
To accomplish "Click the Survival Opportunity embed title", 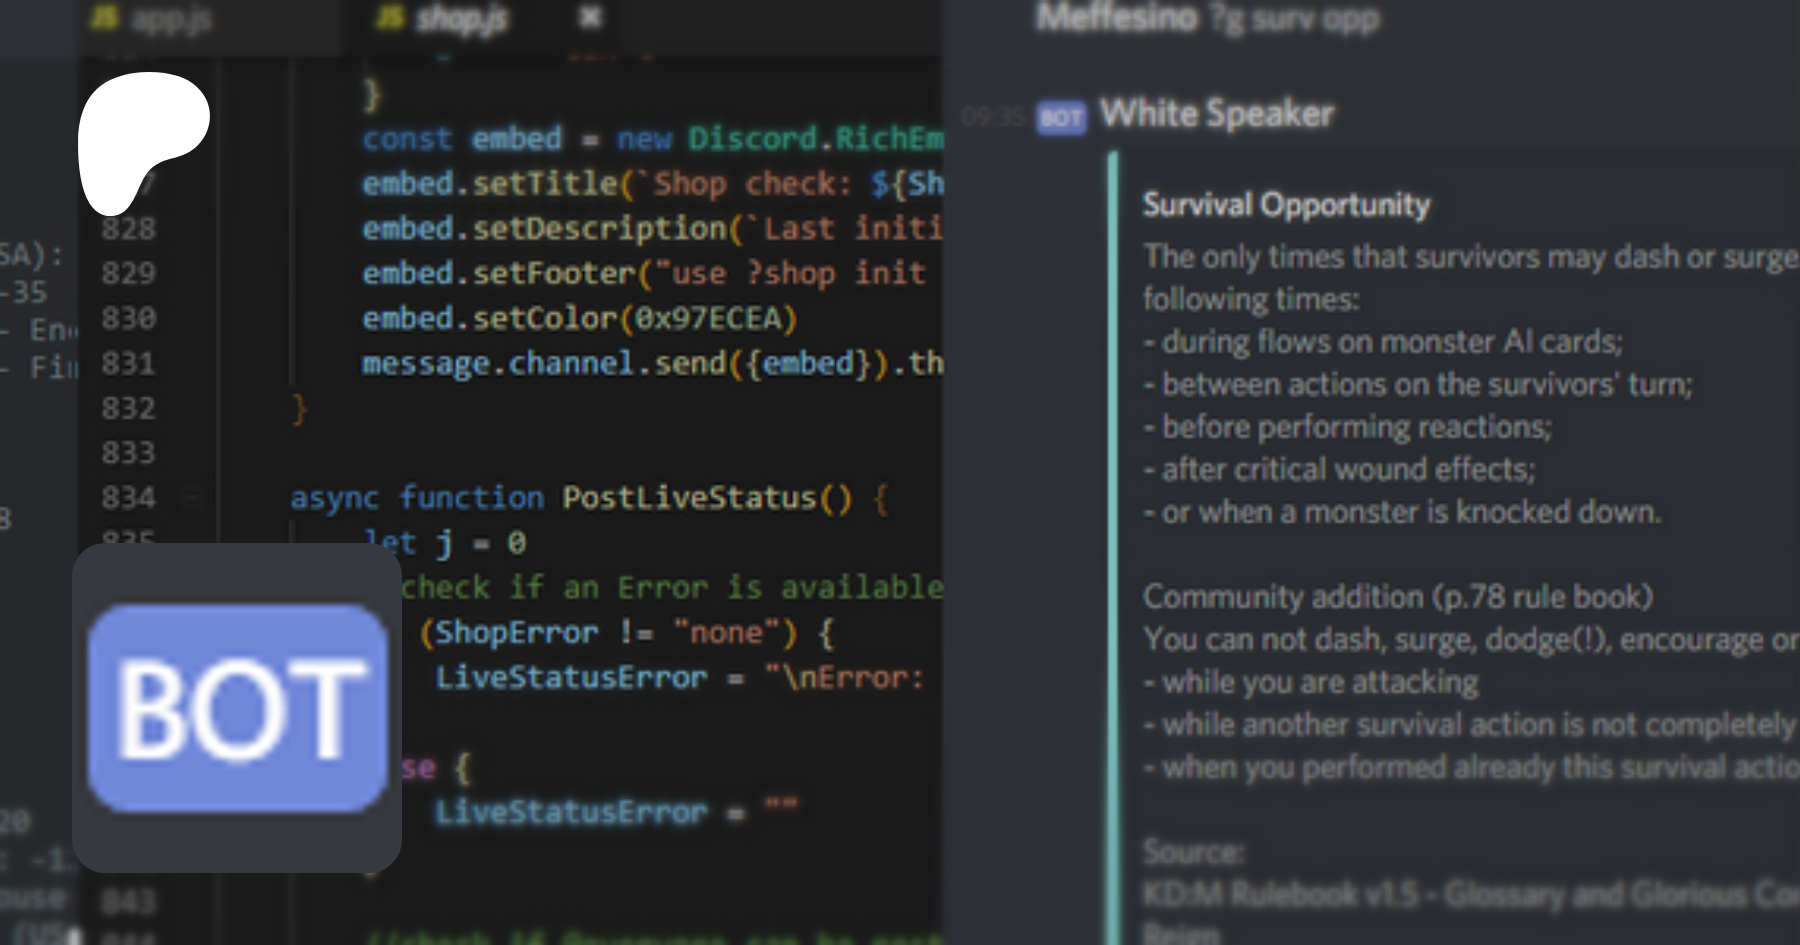I will pos(1286,205).
